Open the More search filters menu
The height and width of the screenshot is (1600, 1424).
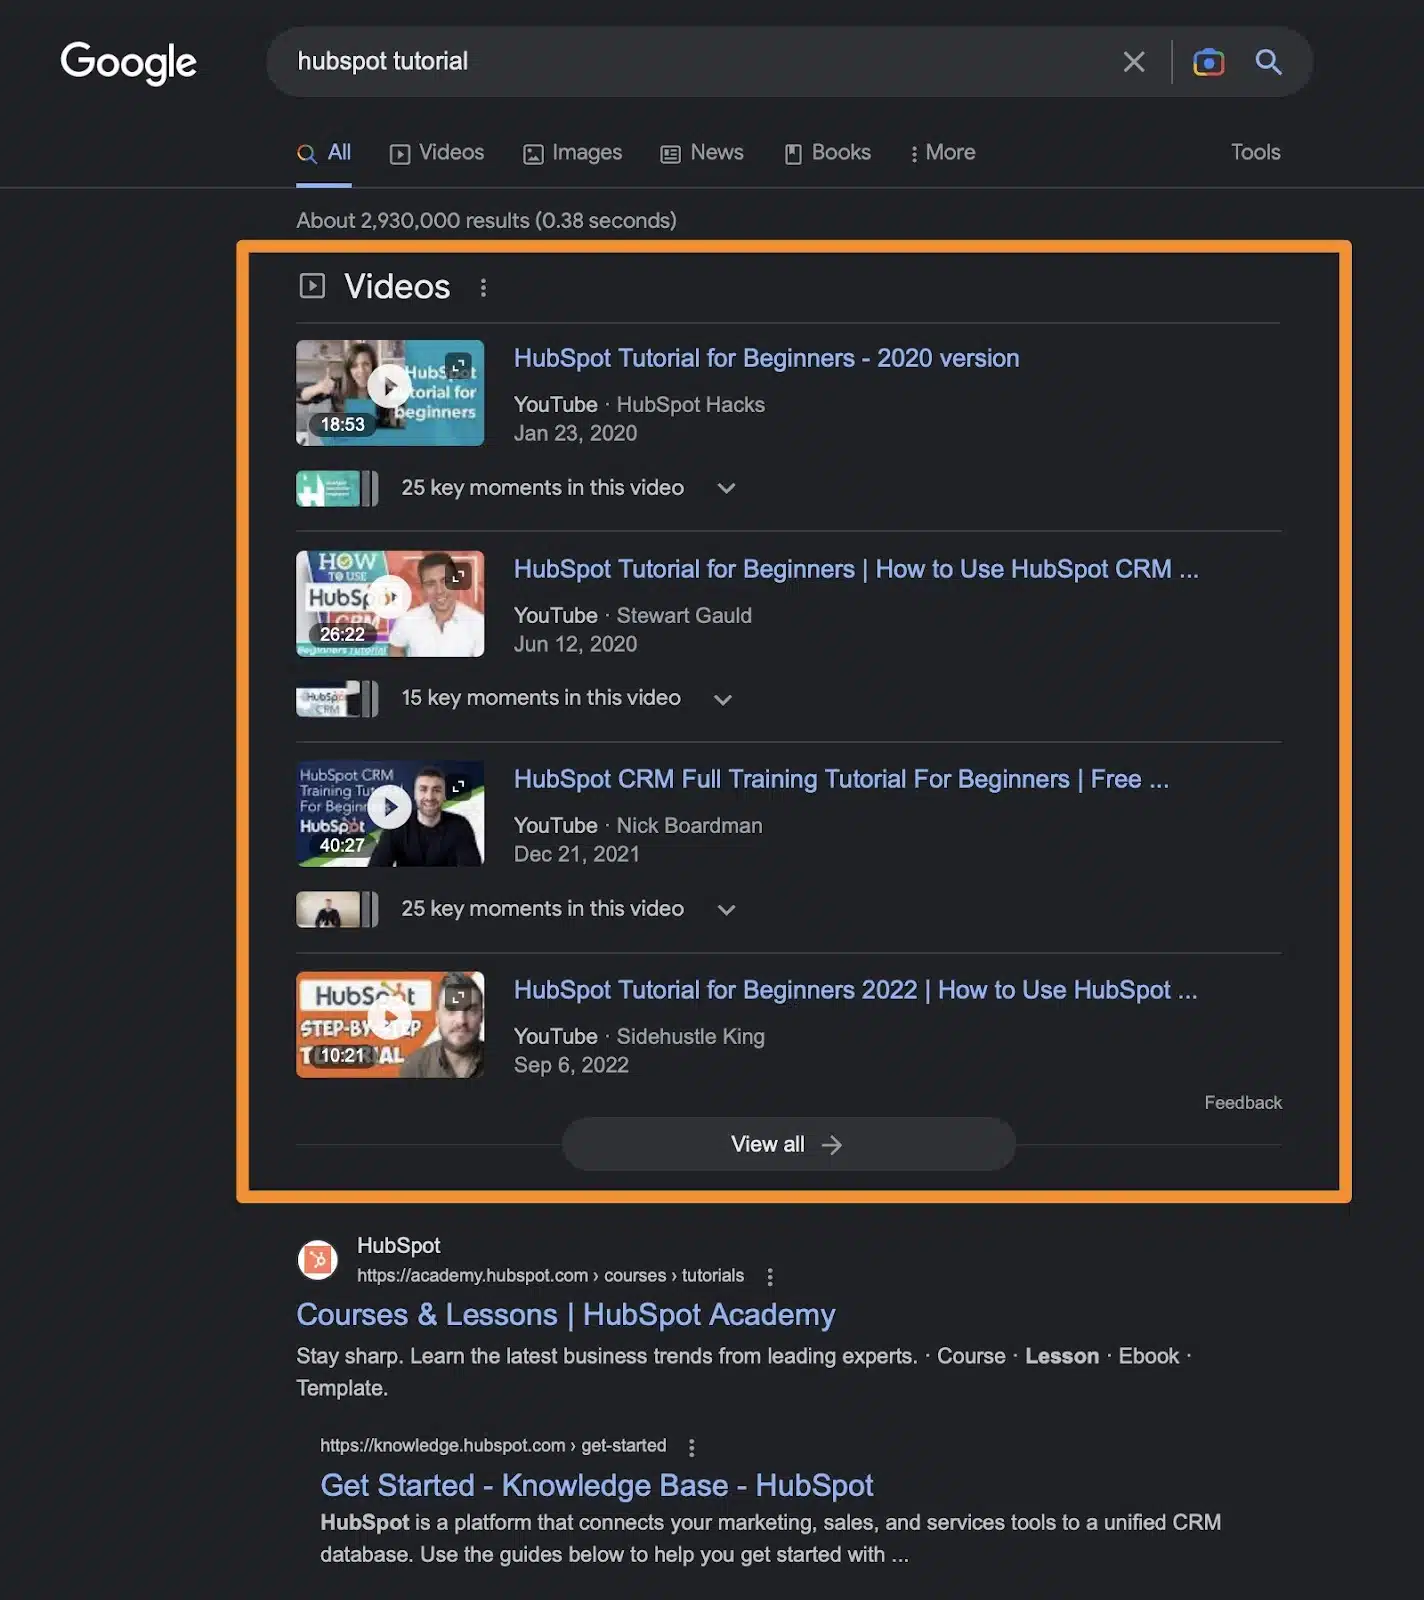point(942,153)
